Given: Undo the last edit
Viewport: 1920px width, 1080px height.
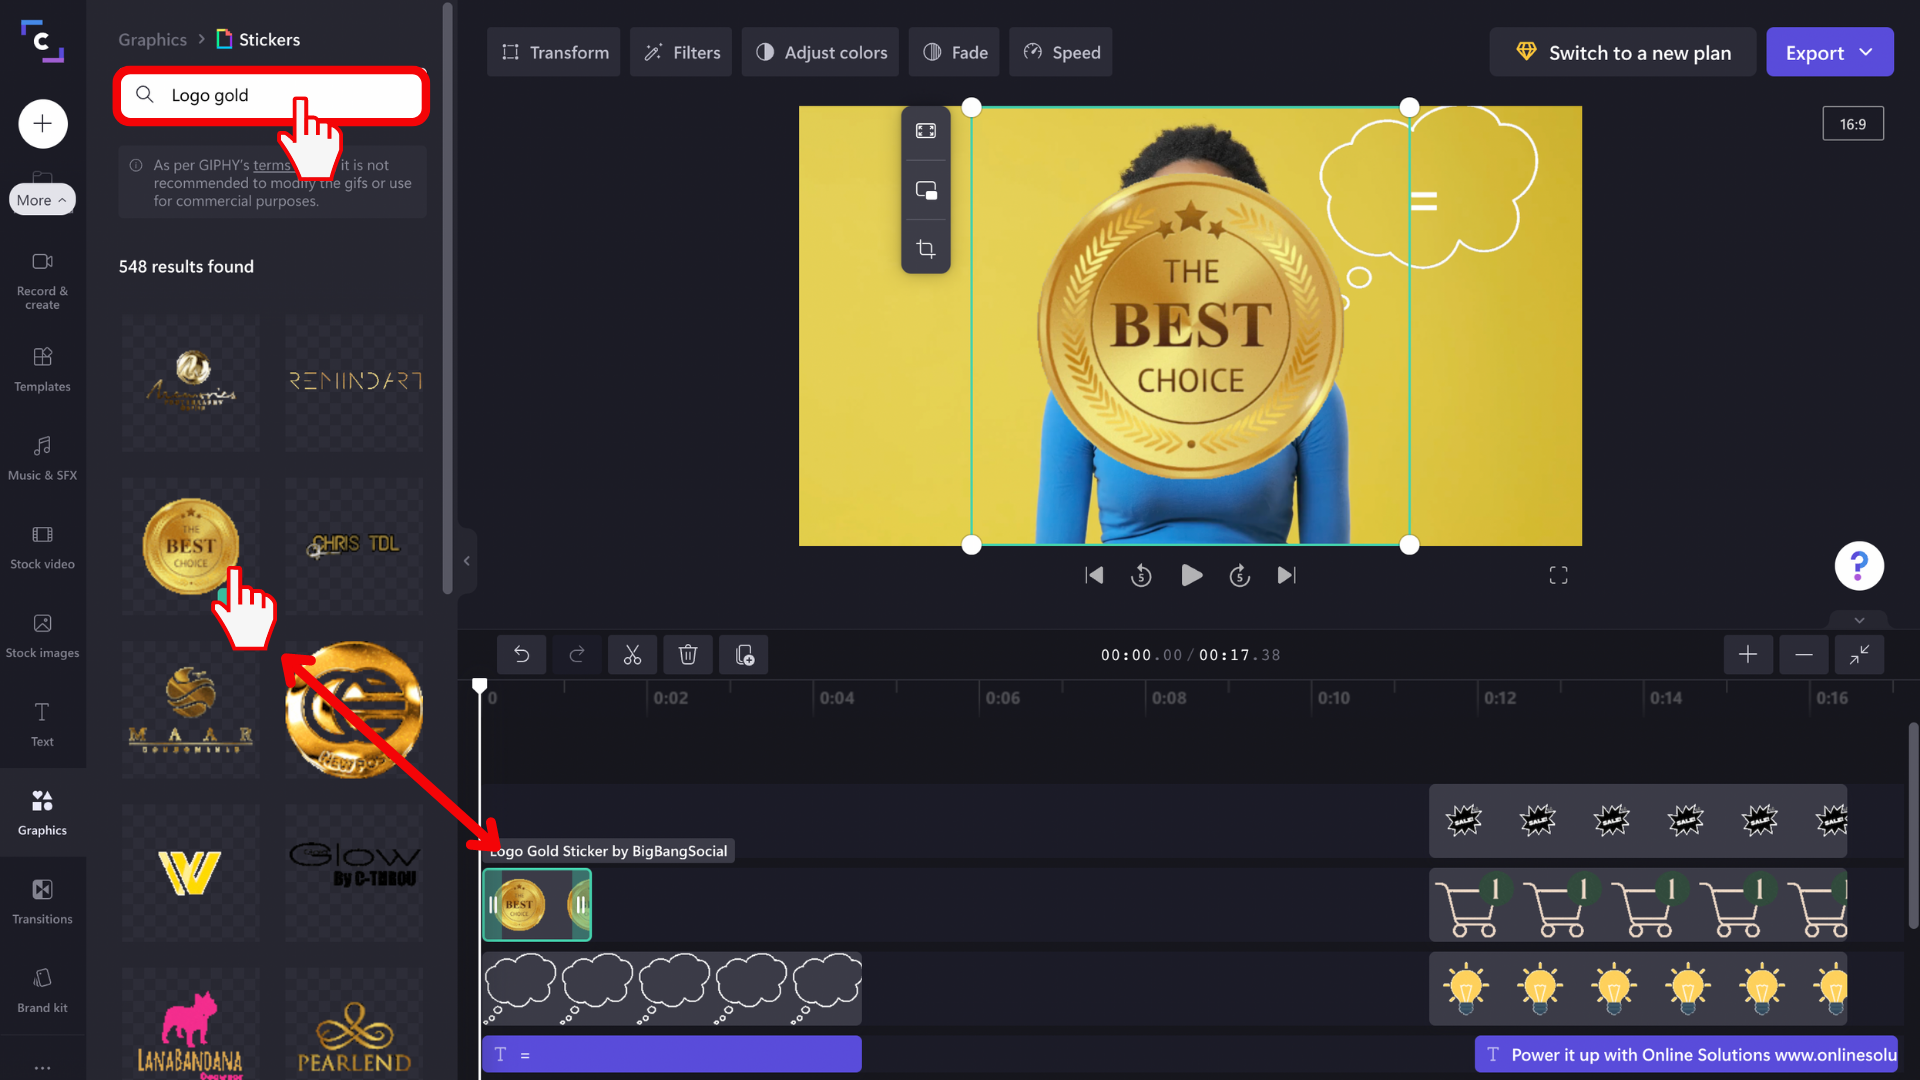Looking at the screenshot, I should pyautogui.click(x=521, y=654).
